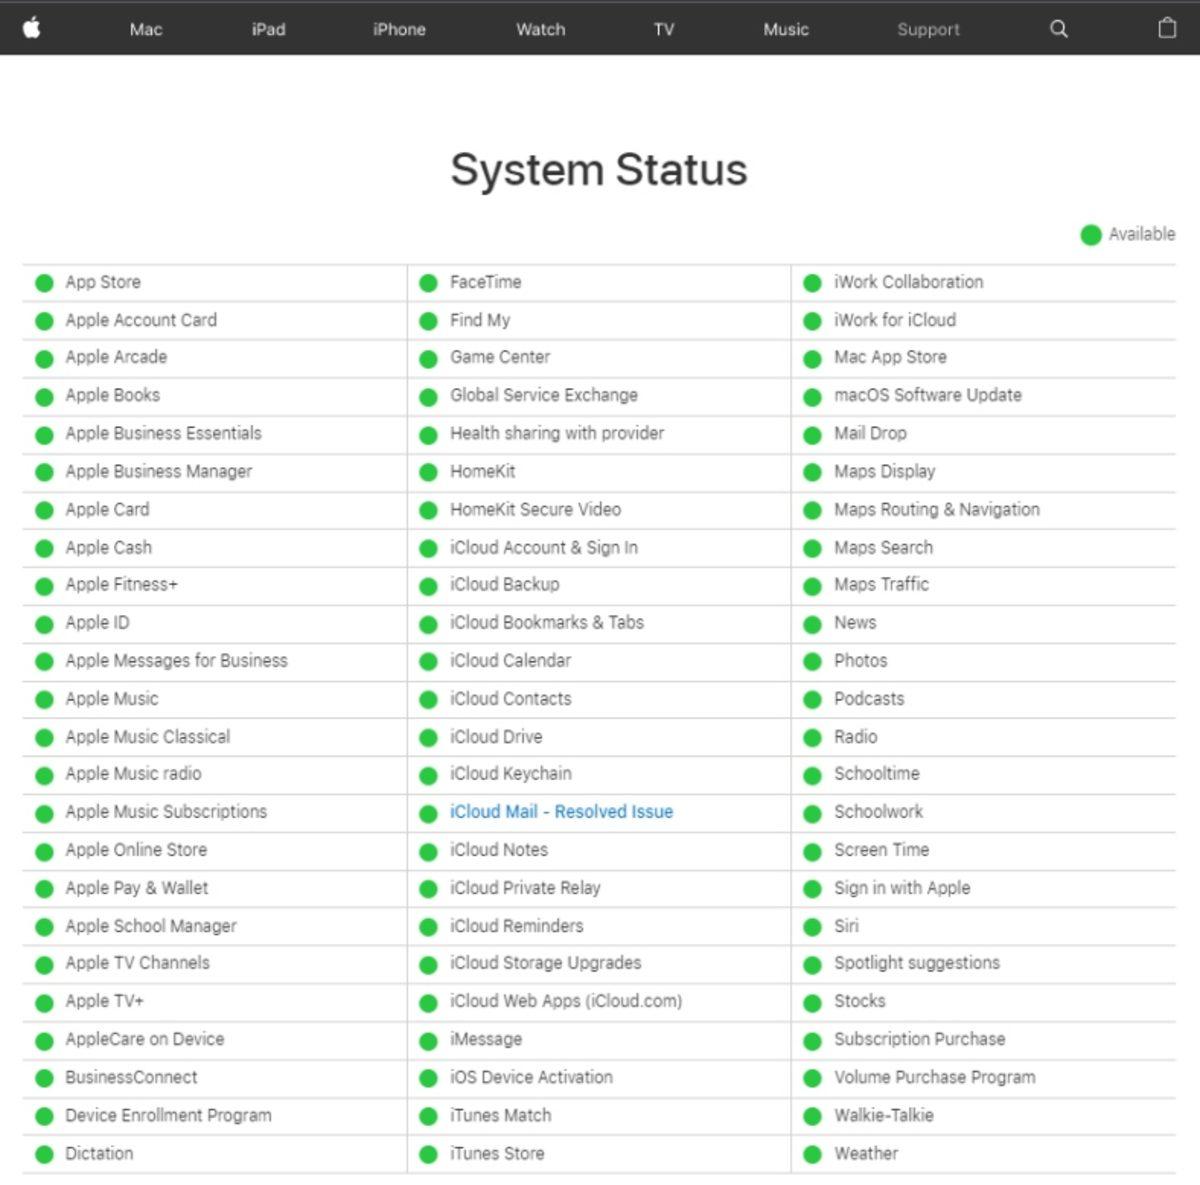
Task: Select Mac from the navigation bar
Action: coord(146,29)
